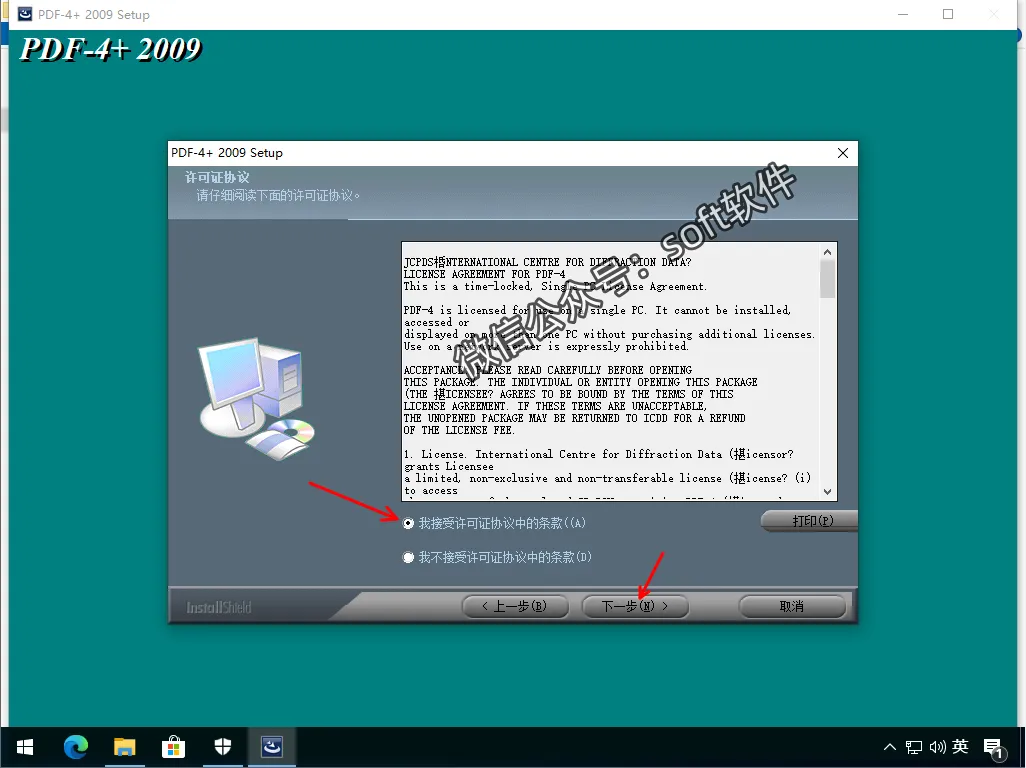Screen dimensions: 1026x768
Task: Close the PDF-4+ 2009 Setup dialog
Action: click(x=843, y=153)
